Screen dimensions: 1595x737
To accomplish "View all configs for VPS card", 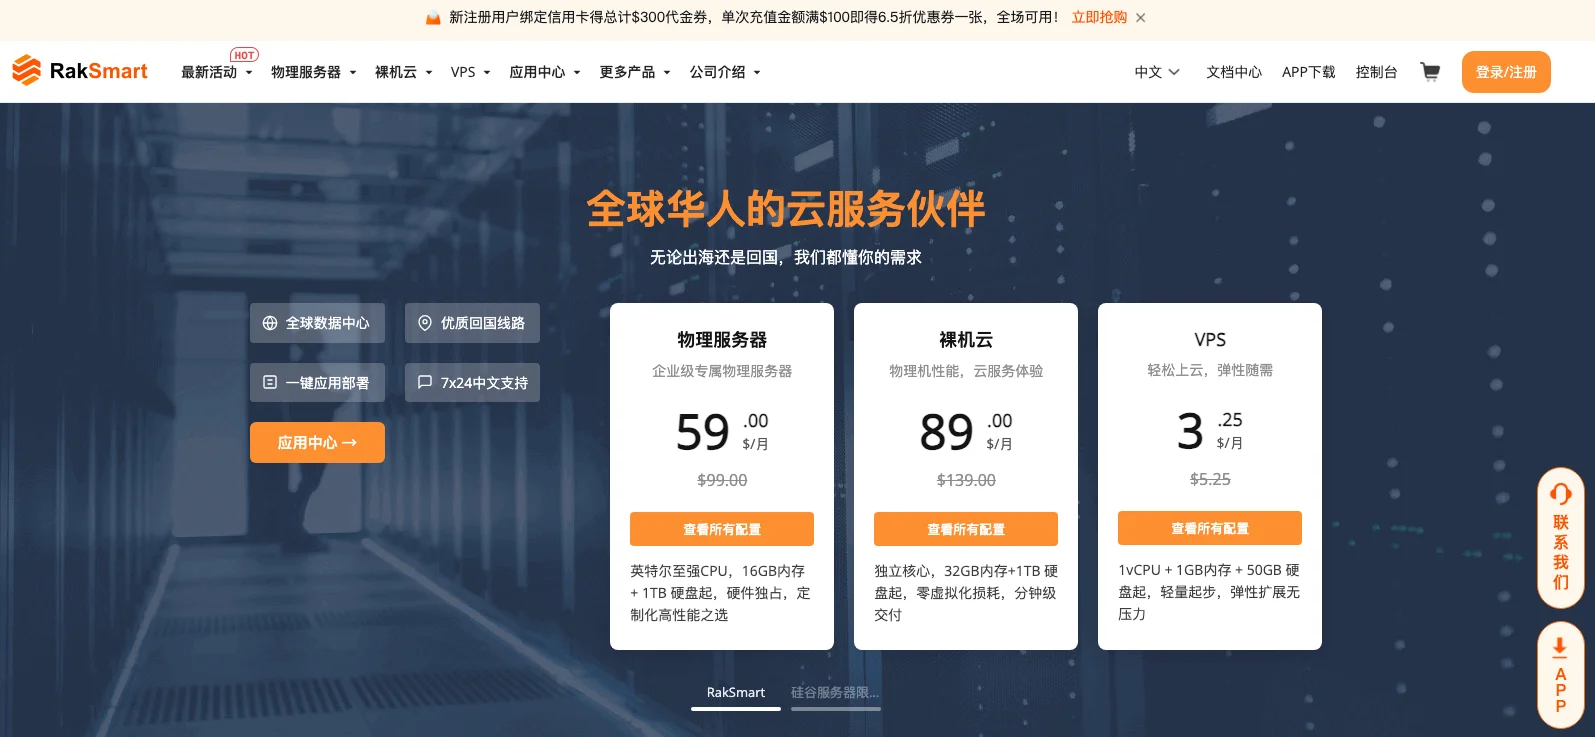I will pyautogui.click(x=1210, y=528).
